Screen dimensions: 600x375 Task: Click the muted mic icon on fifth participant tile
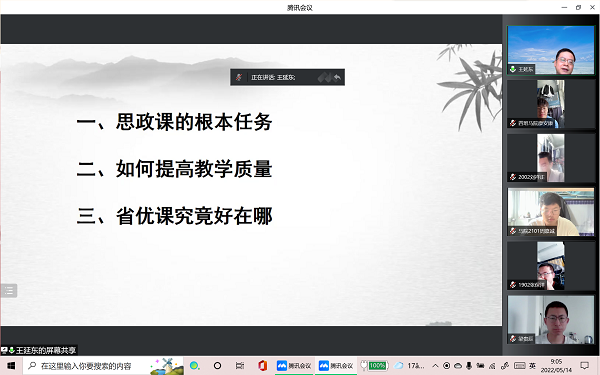[513, 285]
